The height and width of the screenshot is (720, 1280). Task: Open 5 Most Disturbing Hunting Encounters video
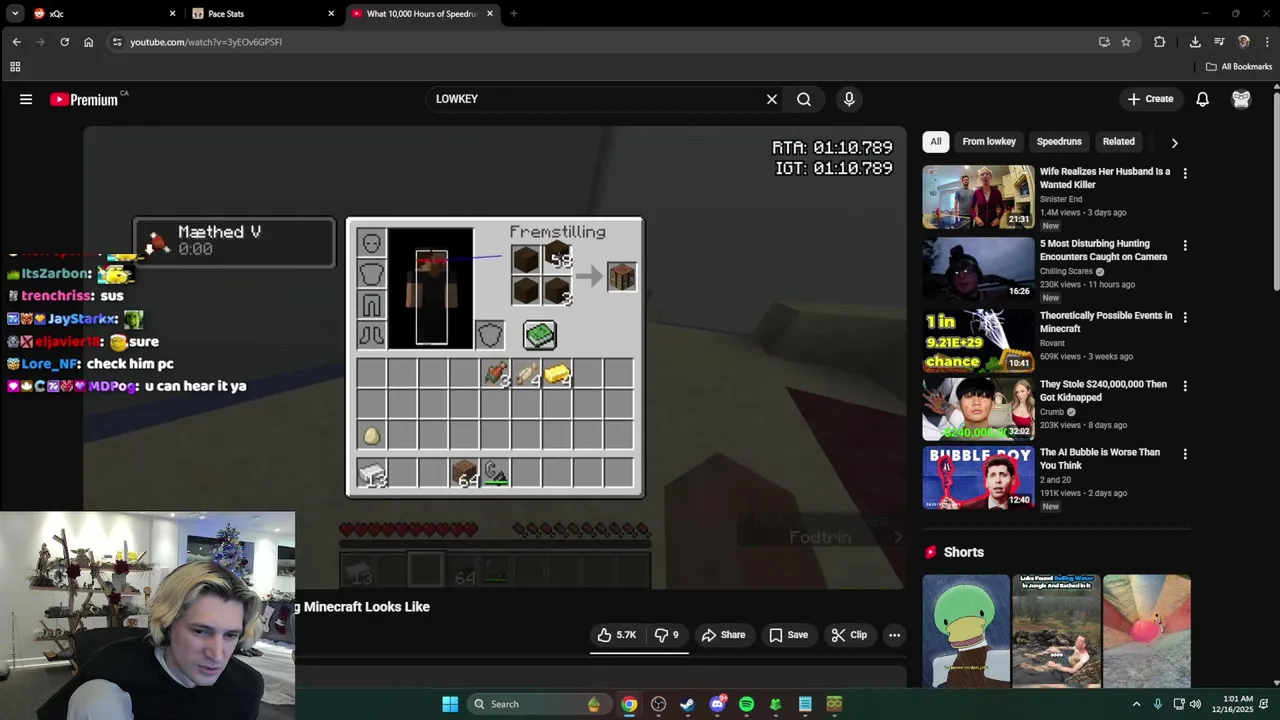click(x=978, y=269)
